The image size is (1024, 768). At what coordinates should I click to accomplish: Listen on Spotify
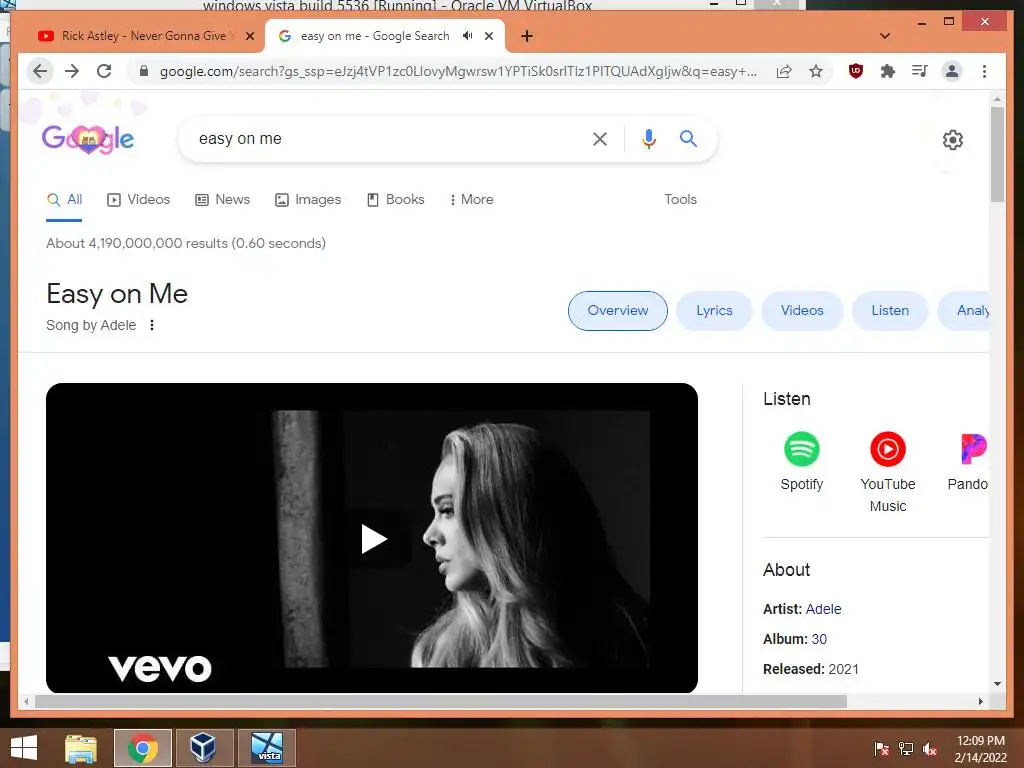pos(802,462)
